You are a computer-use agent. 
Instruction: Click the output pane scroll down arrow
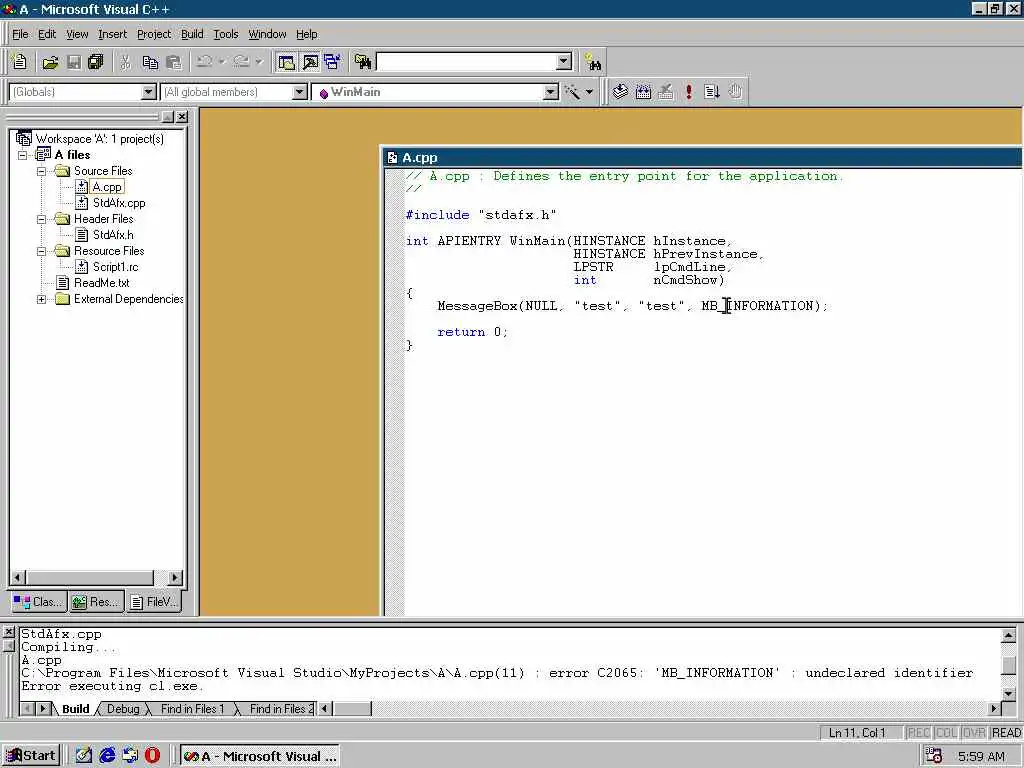(x=1008, y=693)
